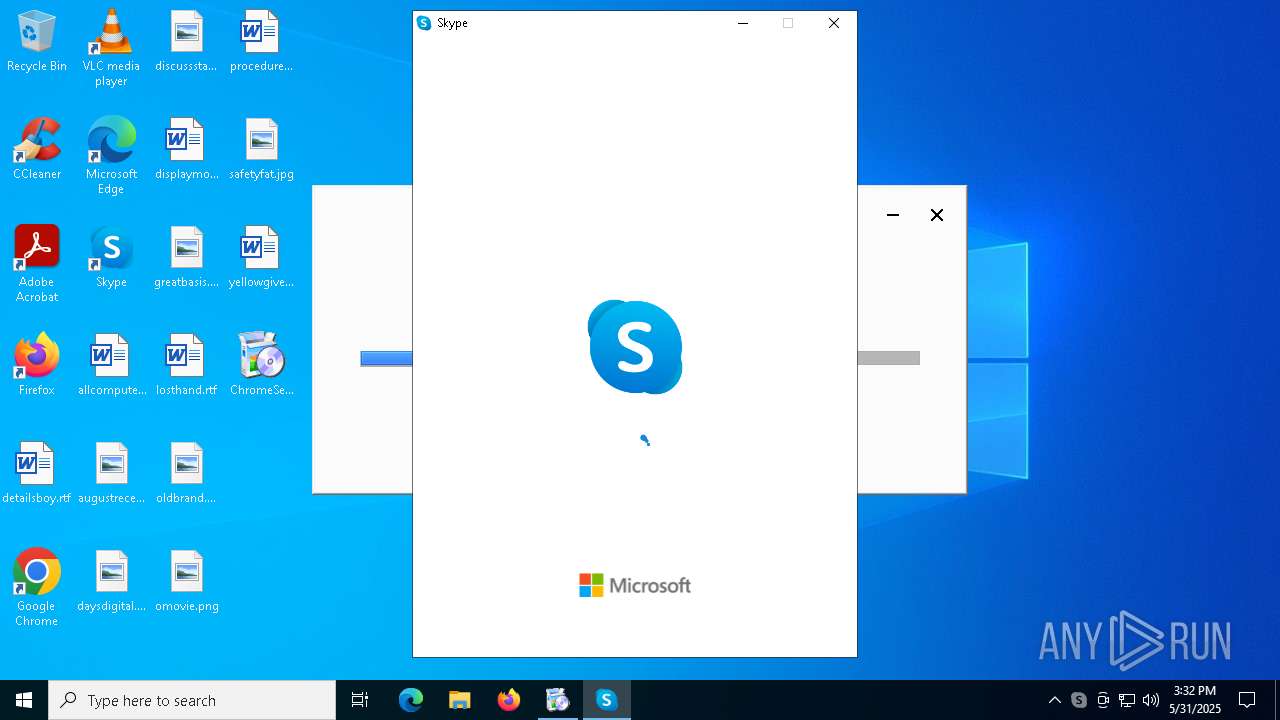Close the Skype window
This screenshot has height=720, width=1280.
point(834,23)
